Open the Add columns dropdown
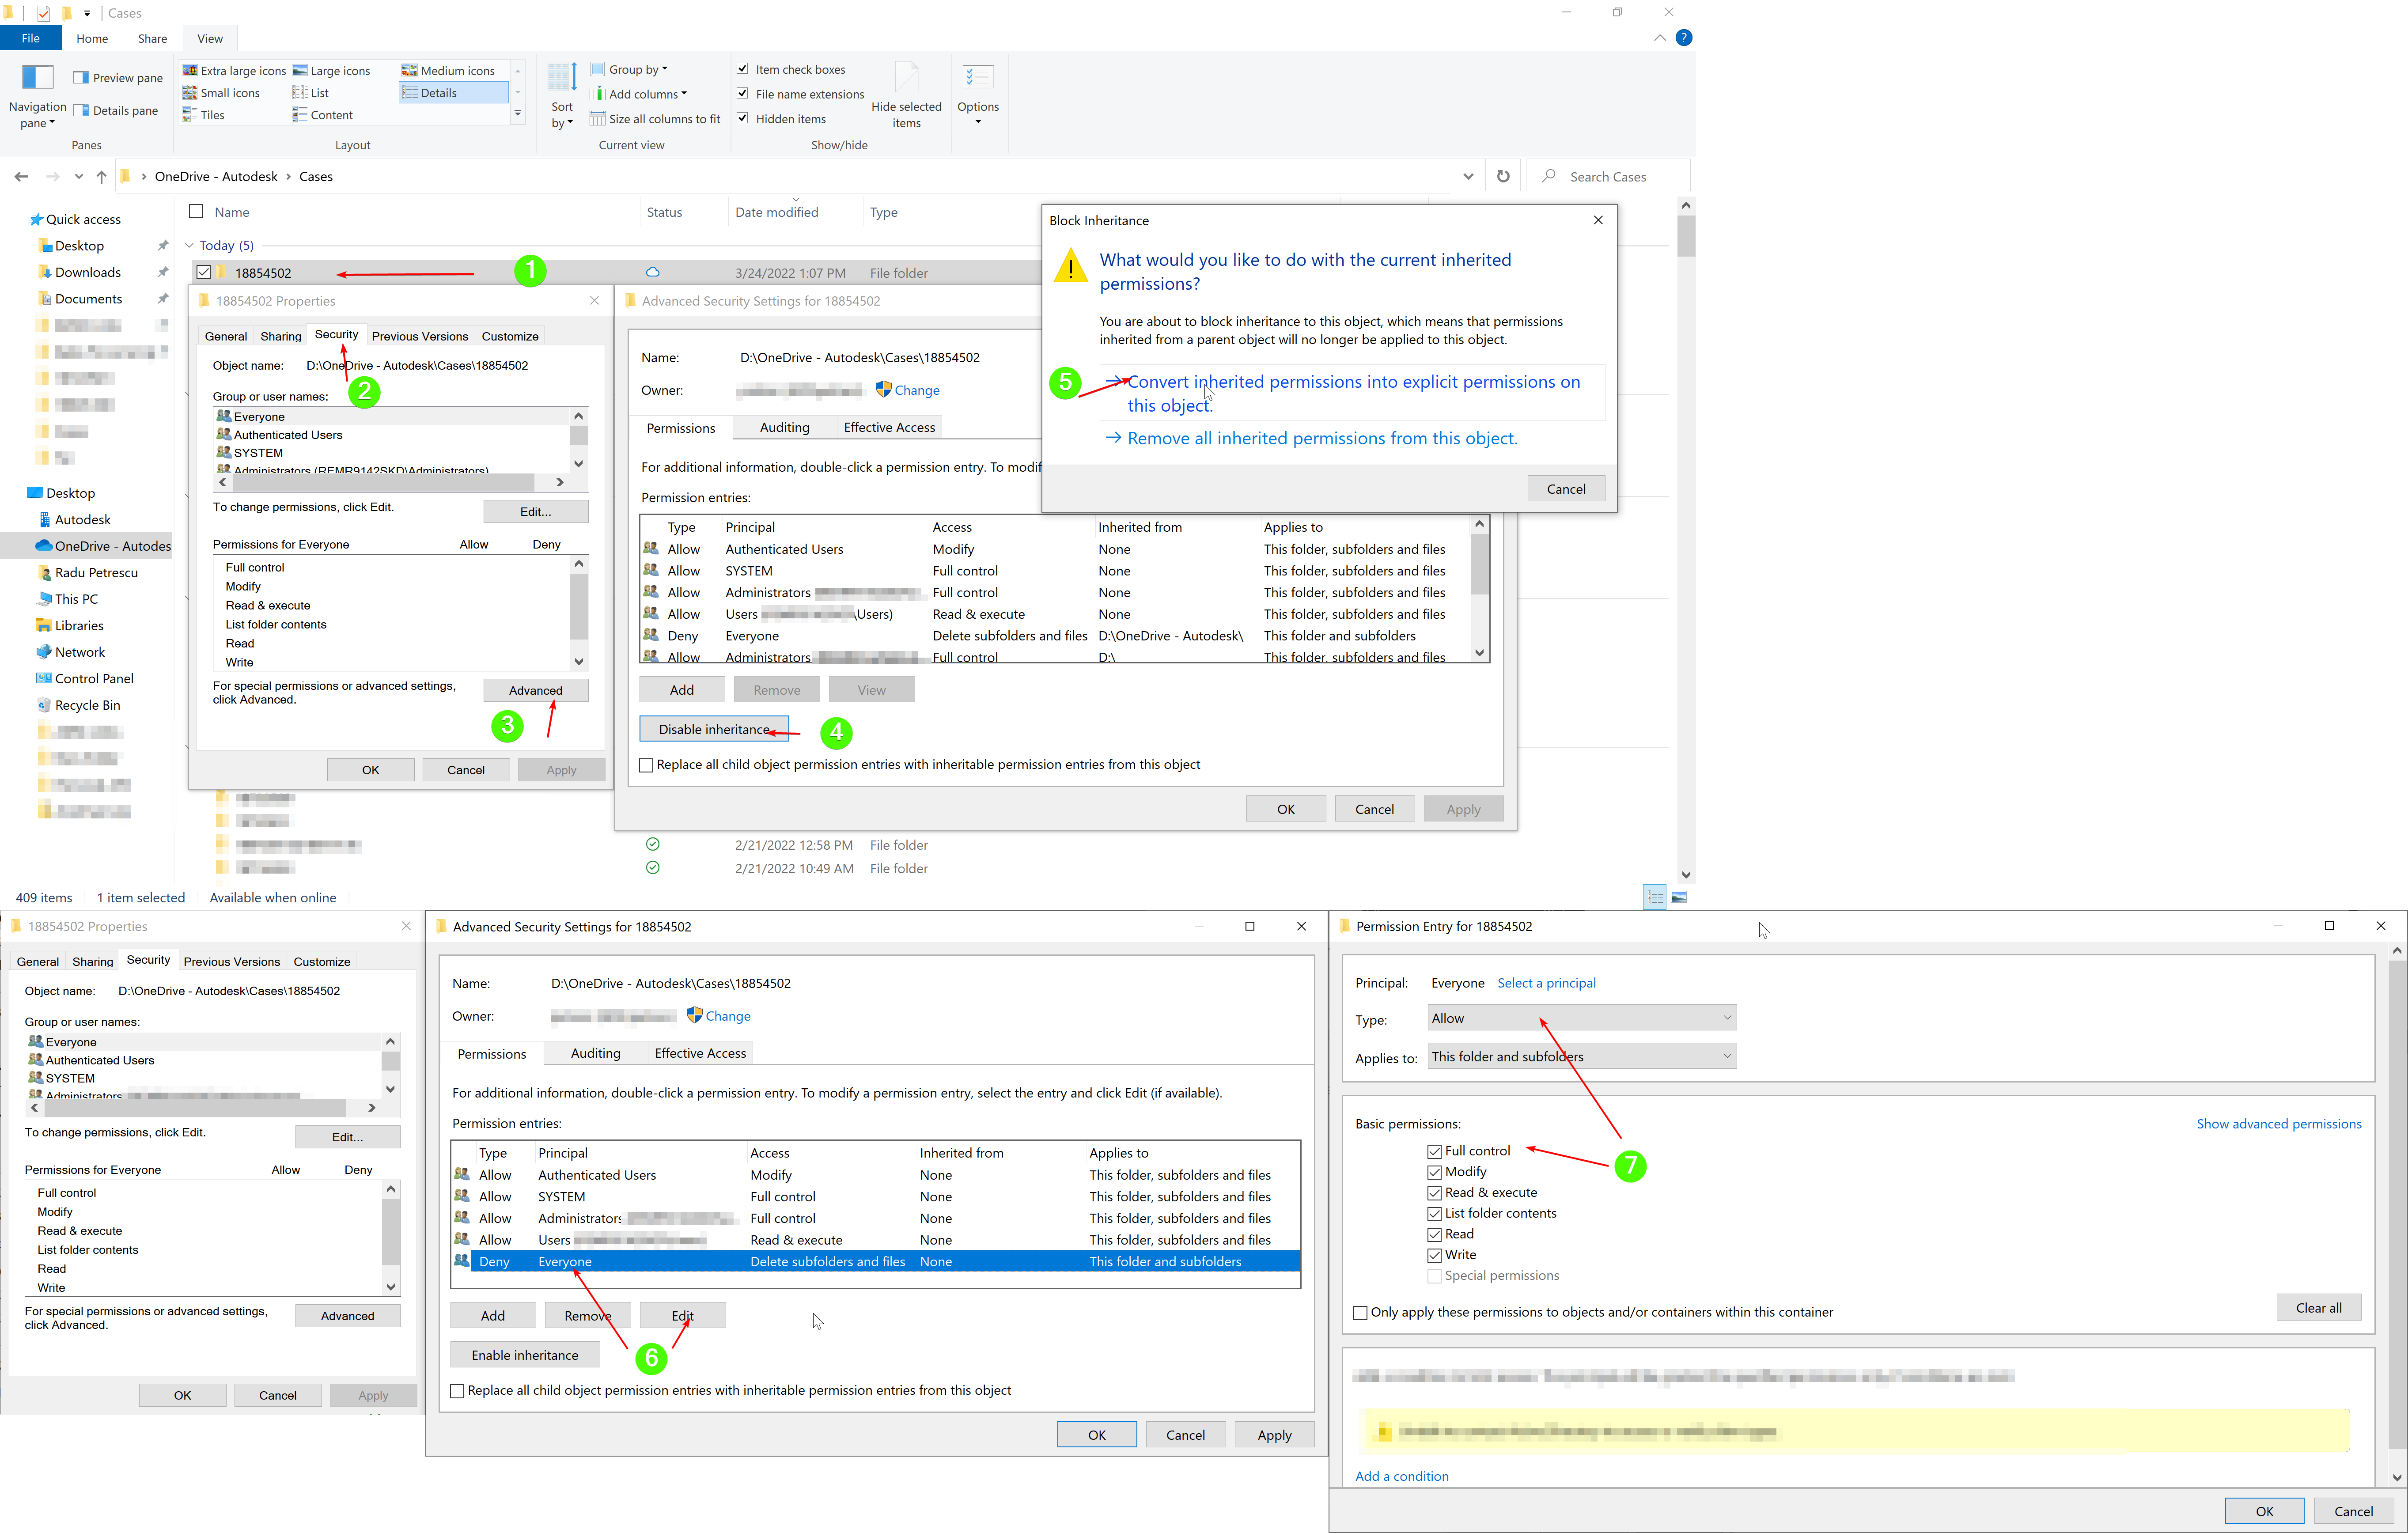Screen dimensions: 2408x1533 point(638,94)
